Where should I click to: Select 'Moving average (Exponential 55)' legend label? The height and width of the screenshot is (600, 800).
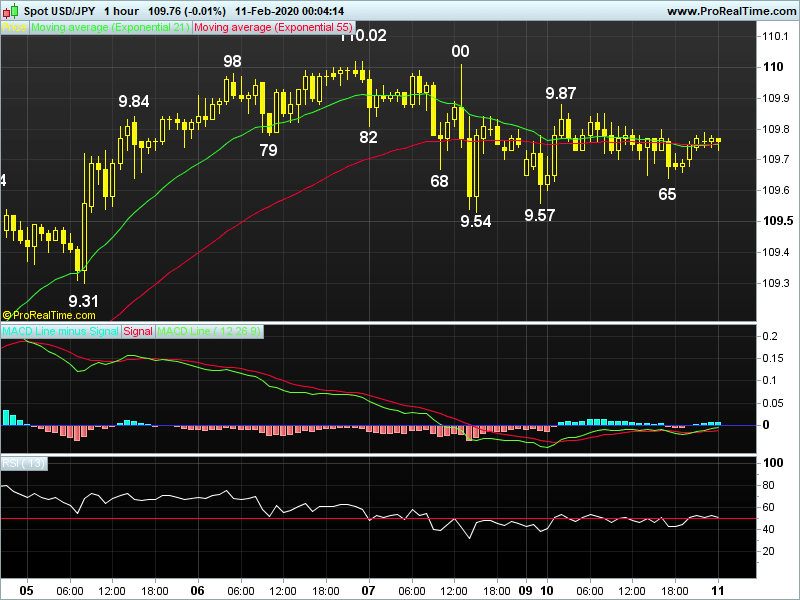pos(273,28)
